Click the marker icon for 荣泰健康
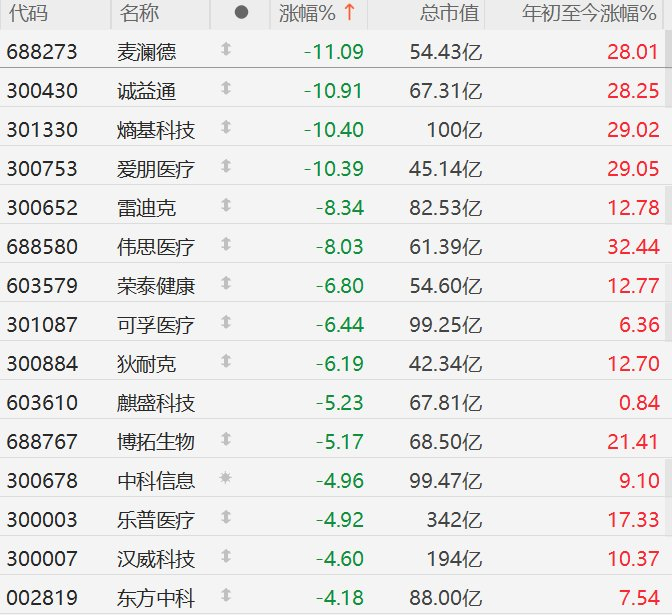The image size is (672, 615). click(226, 283)
